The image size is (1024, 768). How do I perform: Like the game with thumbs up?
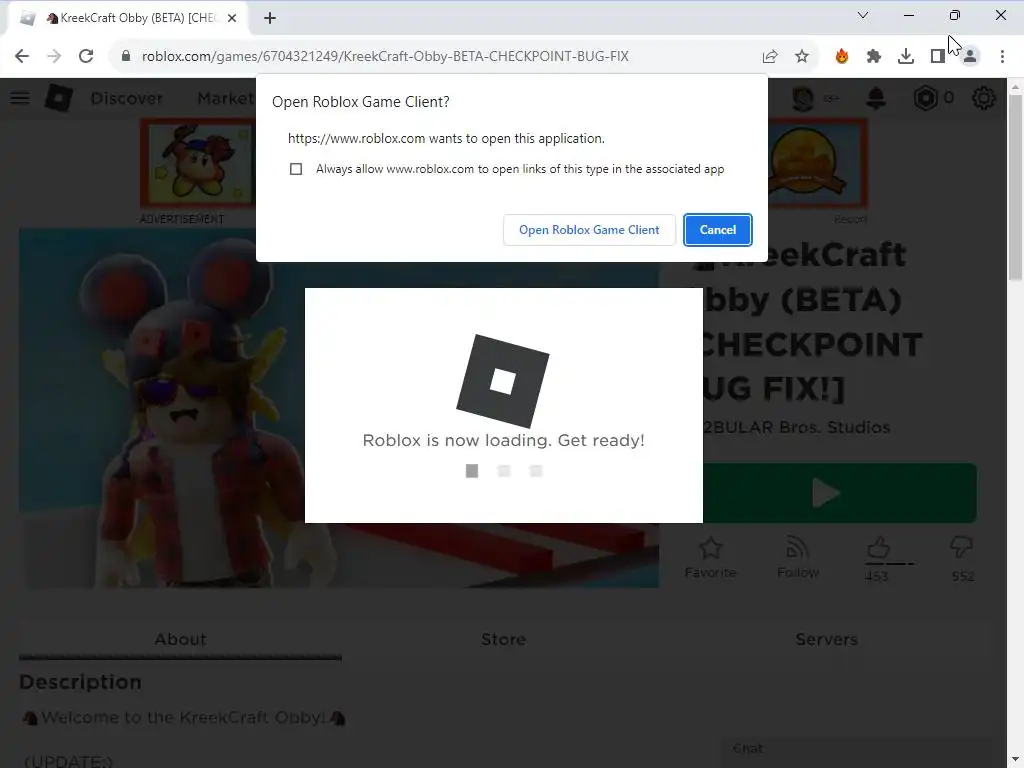point(878,547)
